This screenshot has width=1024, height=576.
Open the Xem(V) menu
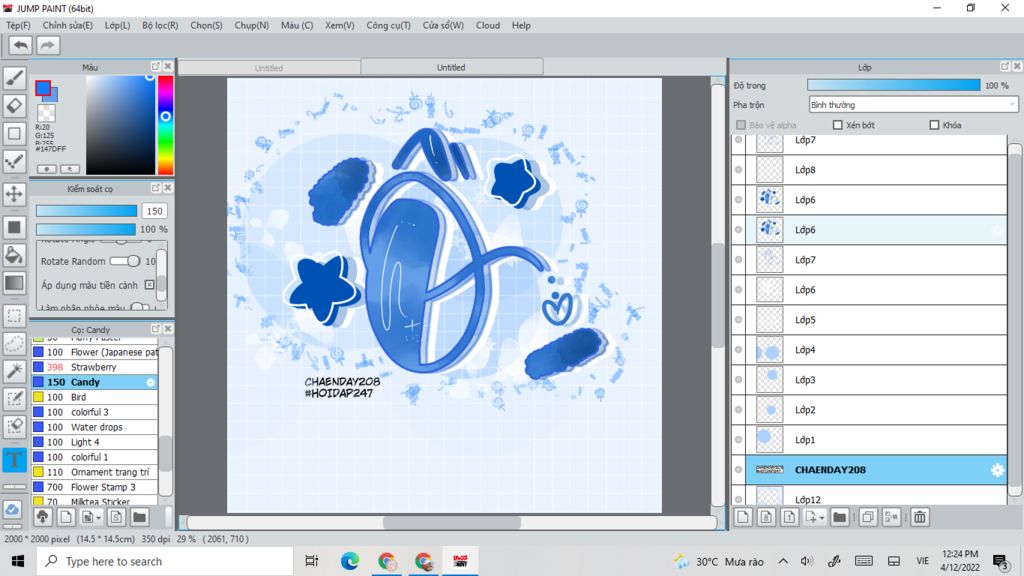tap(340, 25)
